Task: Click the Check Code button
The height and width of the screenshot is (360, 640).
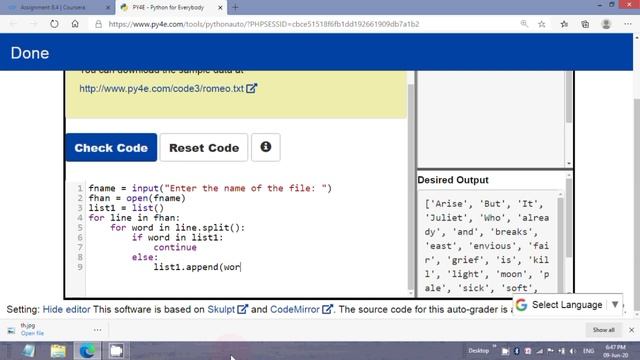Action: pos(111,147)
